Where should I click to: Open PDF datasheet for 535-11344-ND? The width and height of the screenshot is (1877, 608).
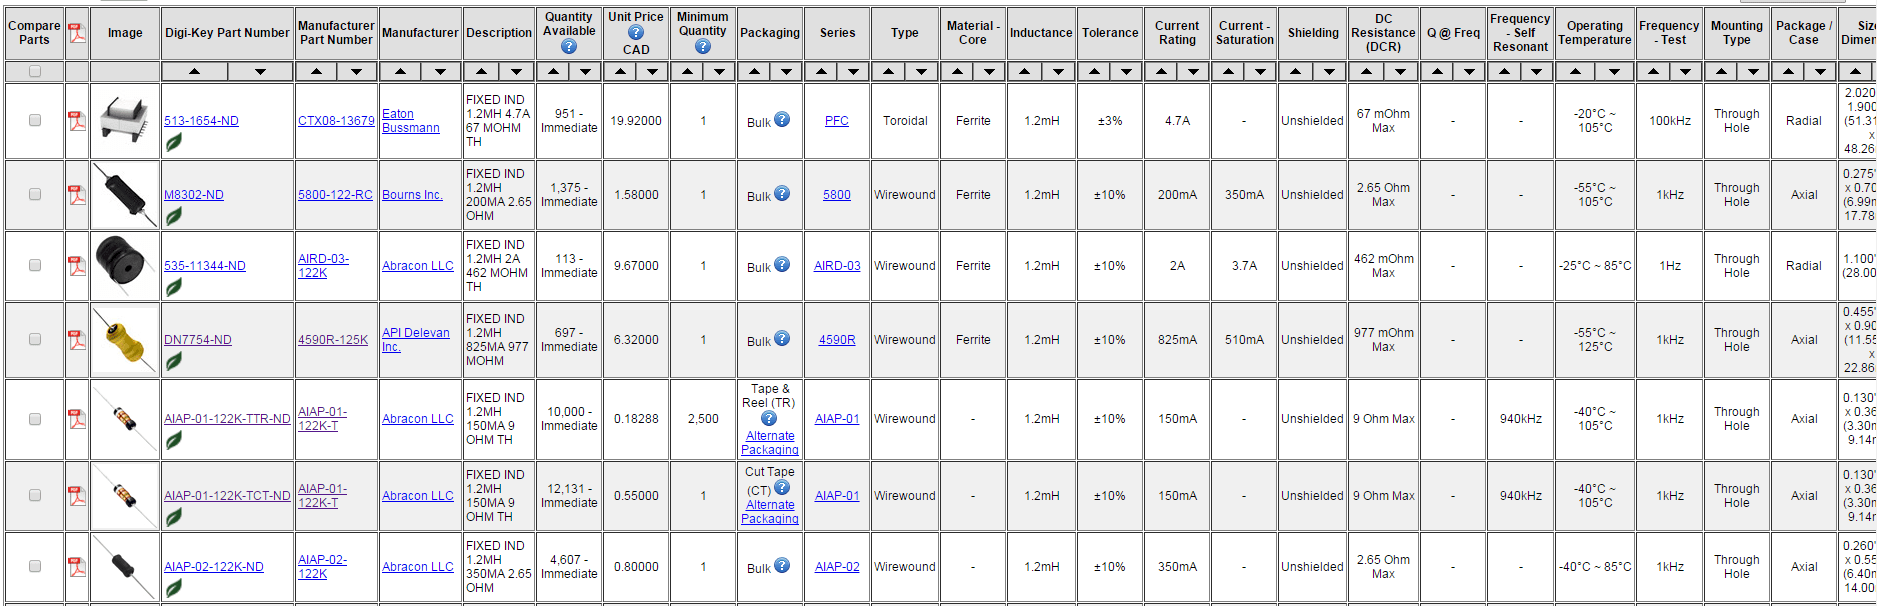(x=77, y=265)
